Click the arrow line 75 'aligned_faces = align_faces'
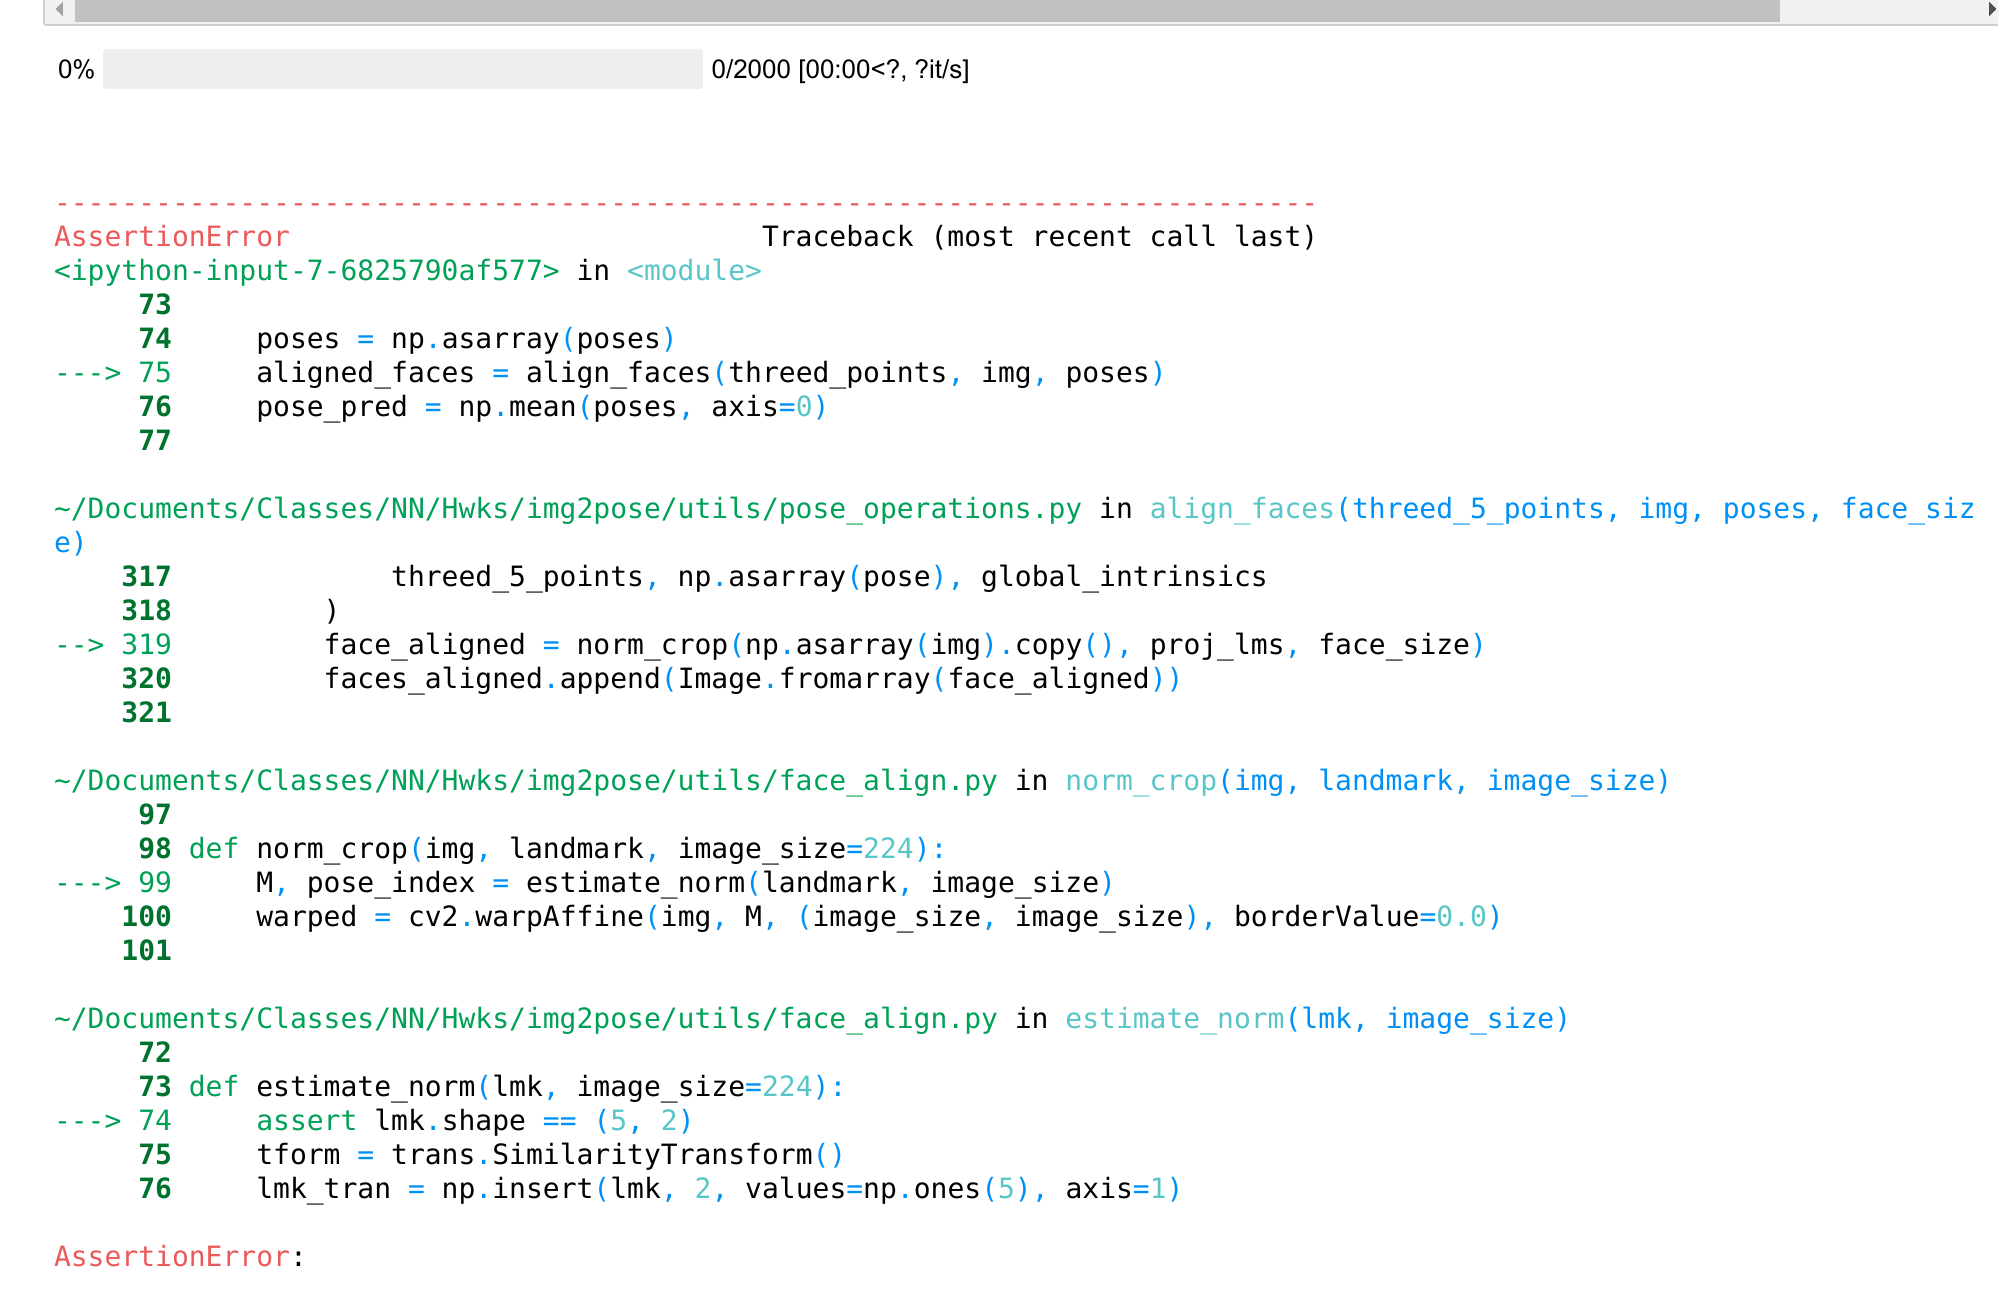This screenshot has height=1292, width=1998. coord(710,373)
